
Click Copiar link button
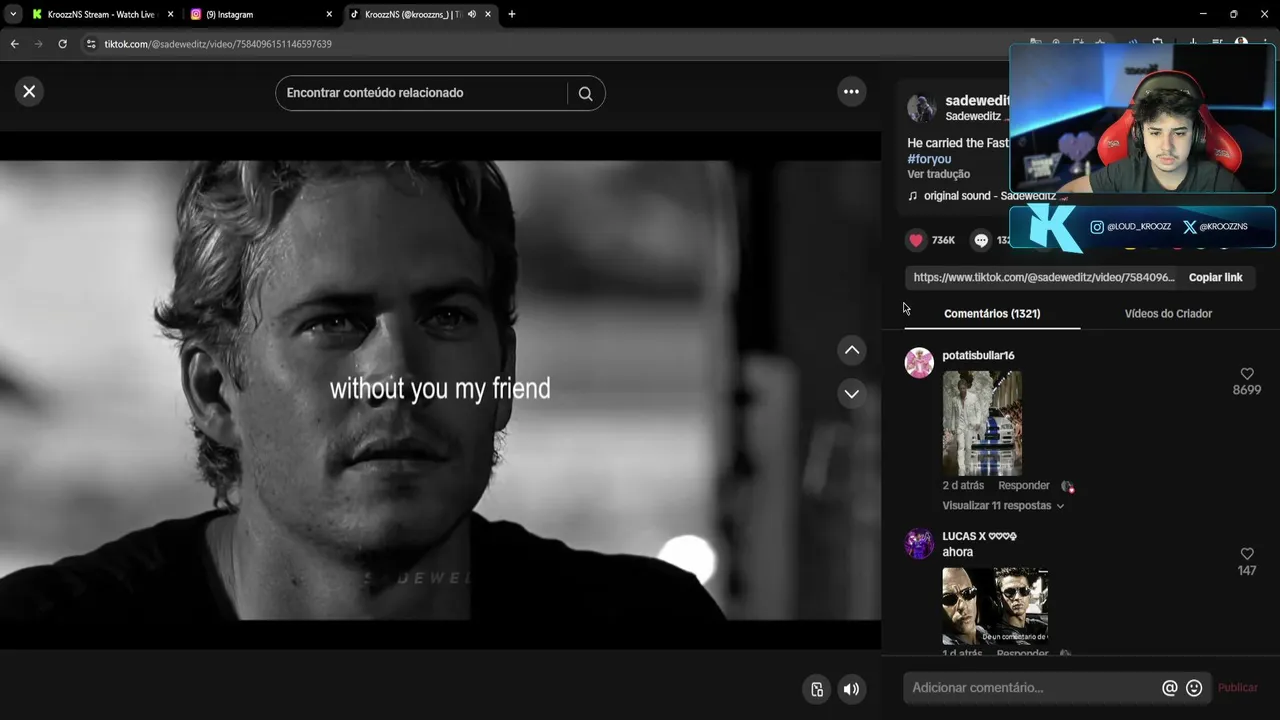click(1215, 277)
